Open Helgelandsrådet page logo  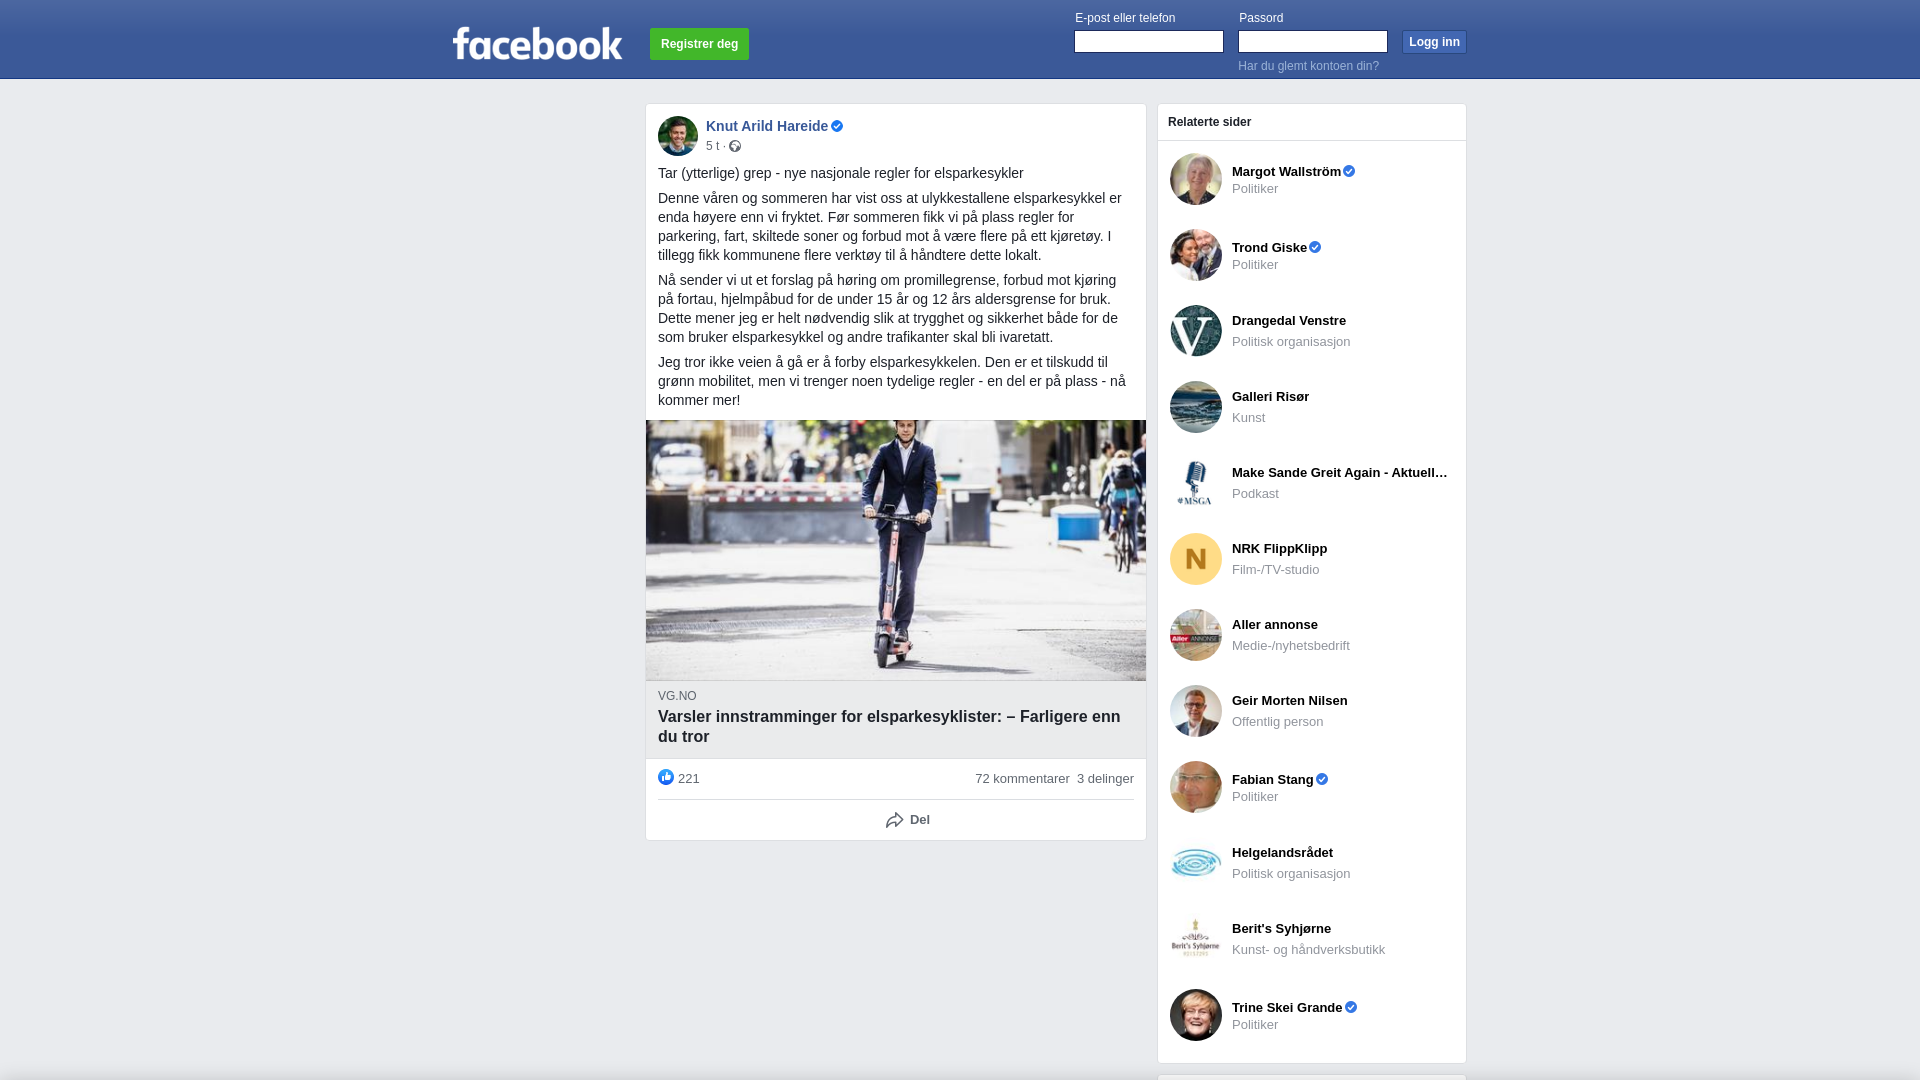pyautogui.click(x=1196, y=863)
